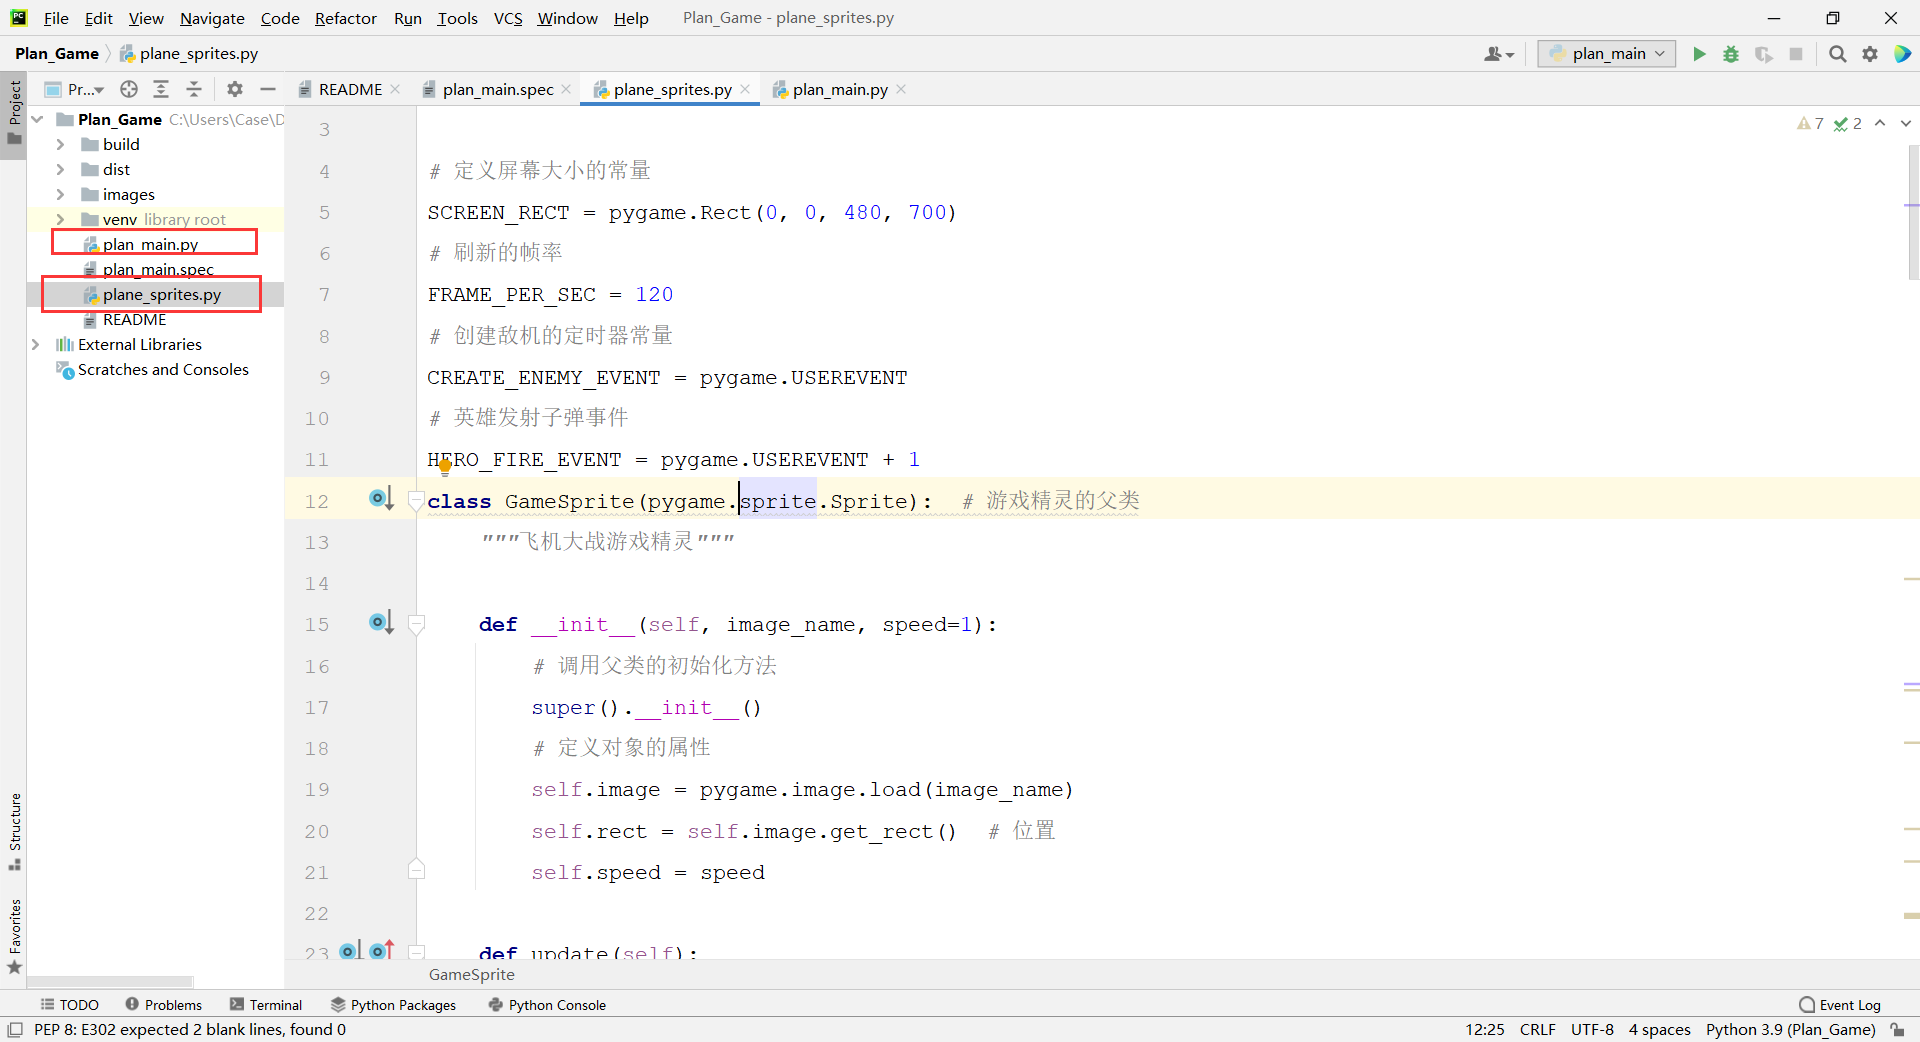Screen dimensions: 1920x1042
Task: Click the Python 3.9 (Plan_Game) interpreter link
Action: [1789, 1030]
